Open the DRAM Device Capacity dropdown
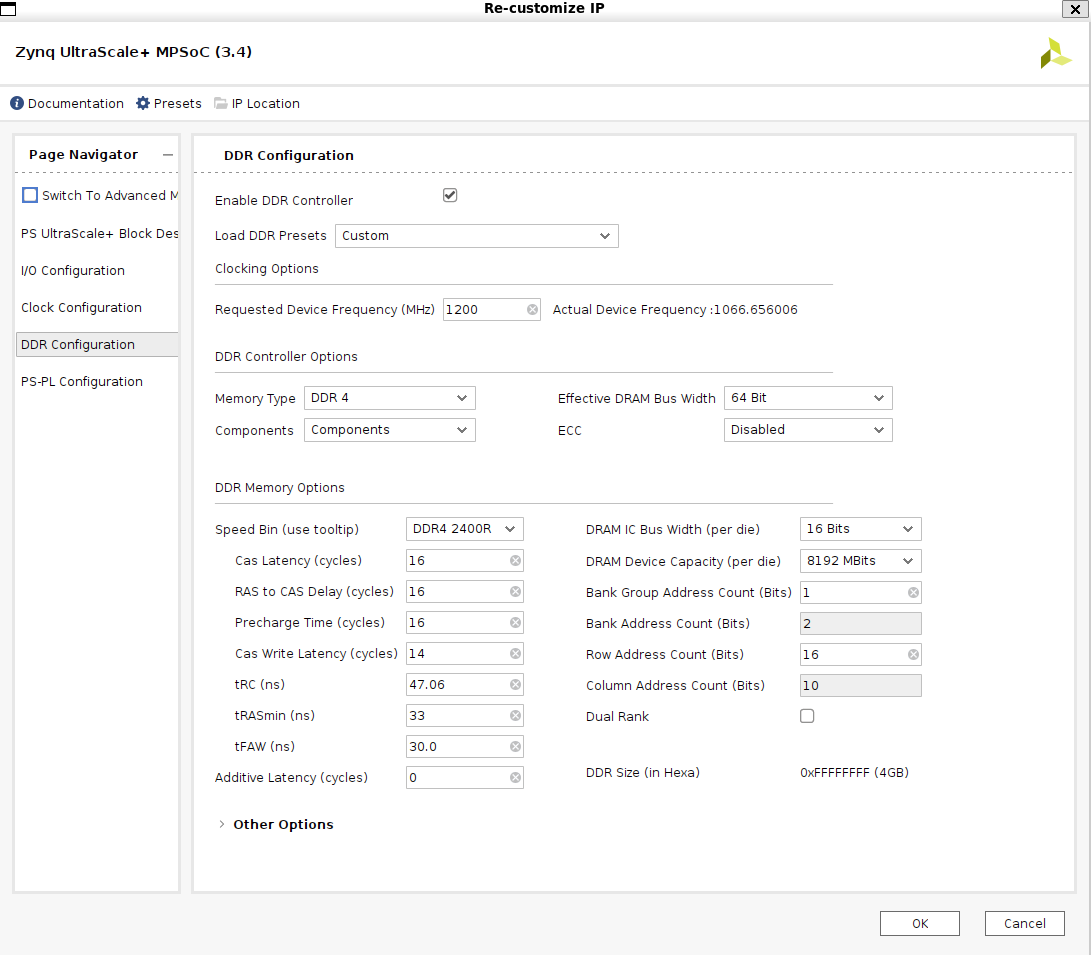1091x955 pixels. click(x=861, y=561)
